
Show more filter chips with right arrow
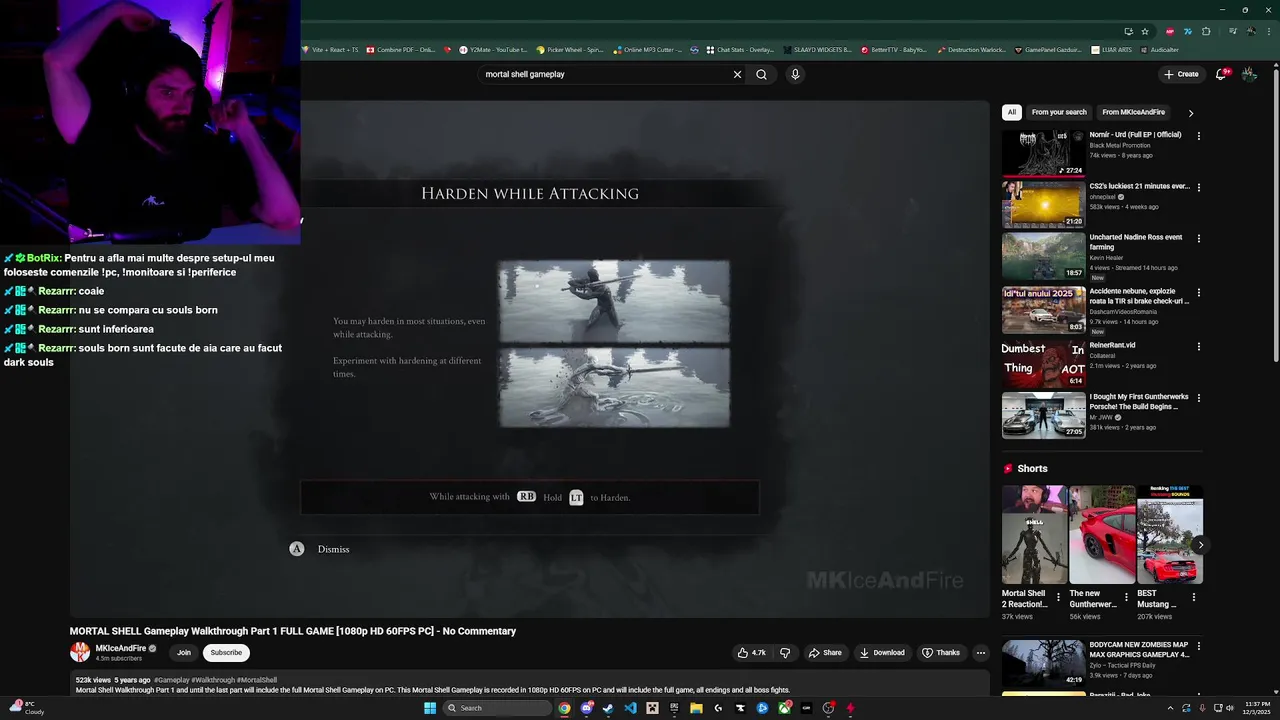coord(1190,113)
